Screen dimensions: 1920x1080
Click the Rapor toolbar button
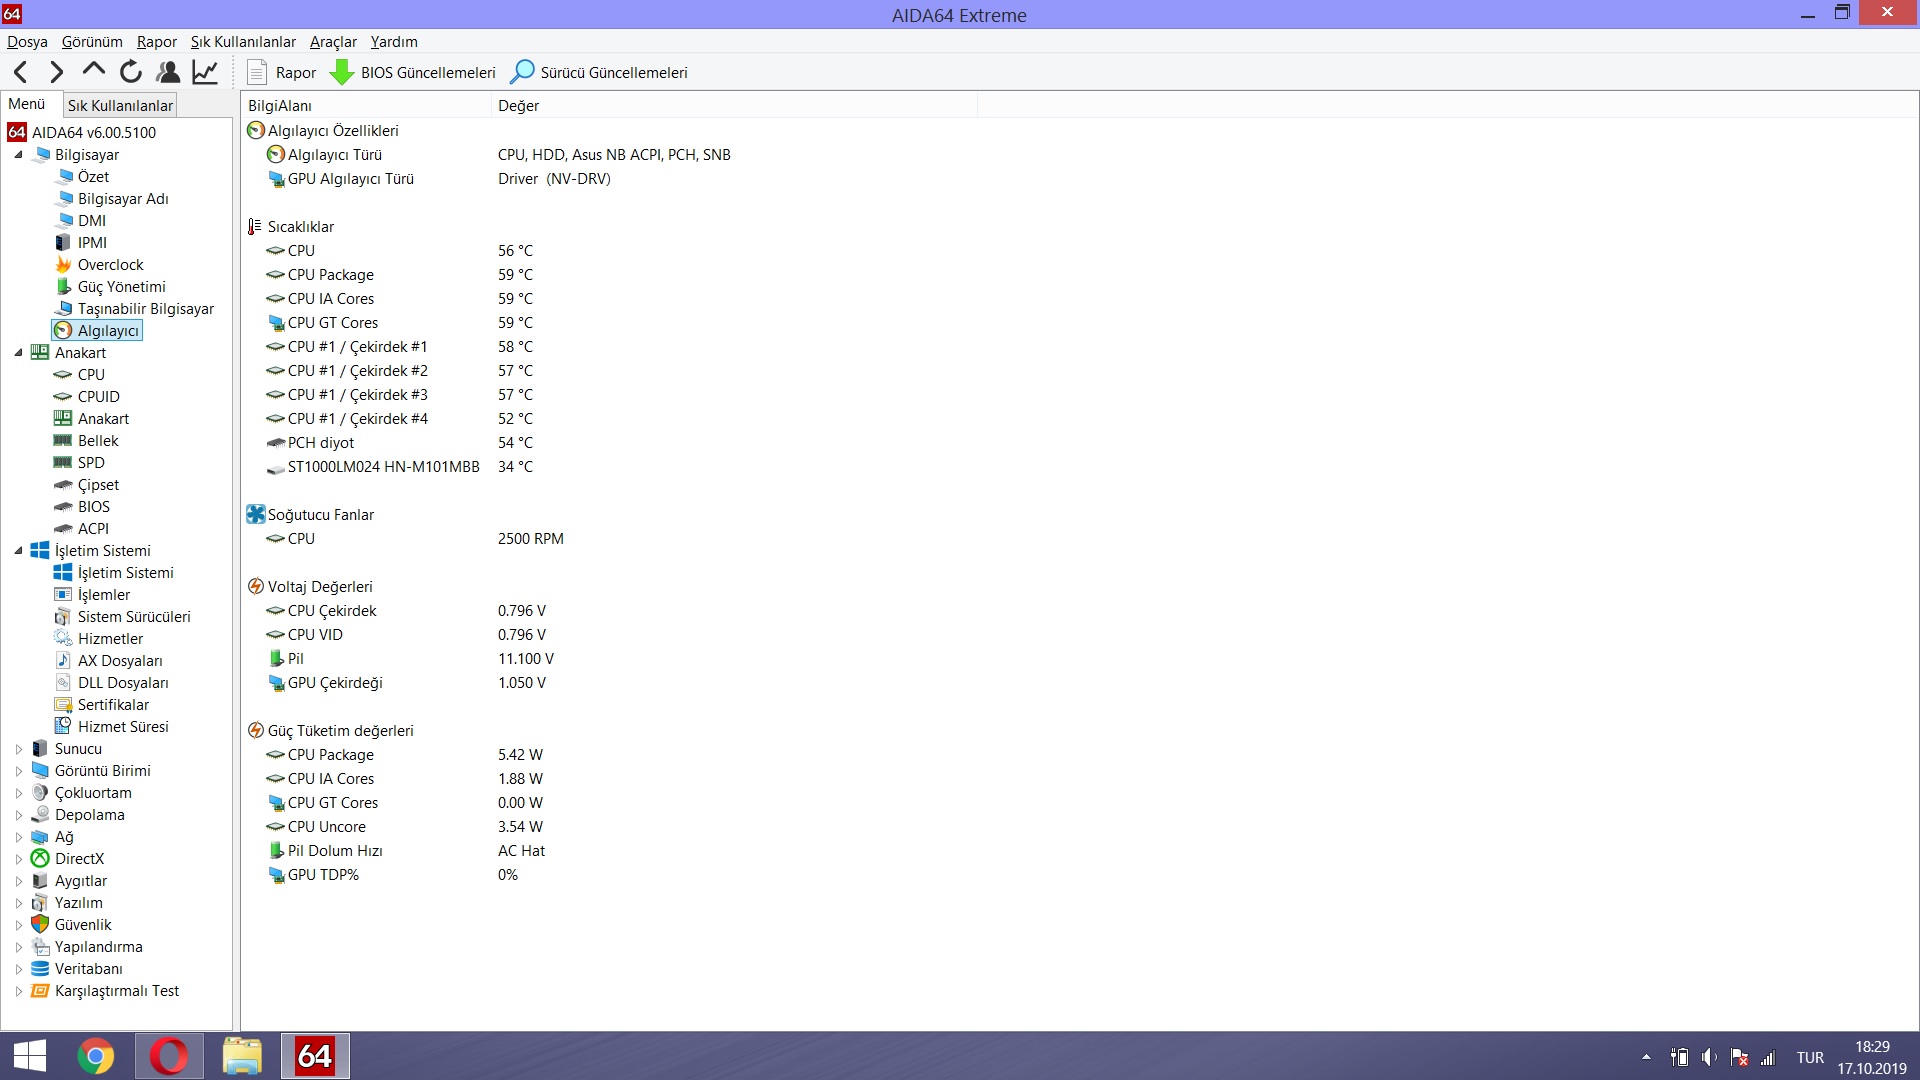tap(281, 72)
